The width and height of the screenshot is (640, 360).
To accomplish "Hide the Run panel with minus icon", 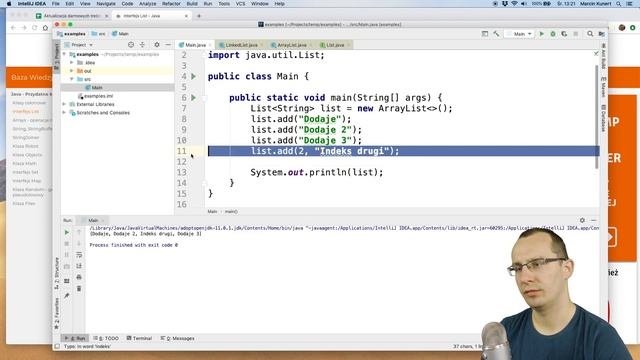I will (x=593, y=220).
